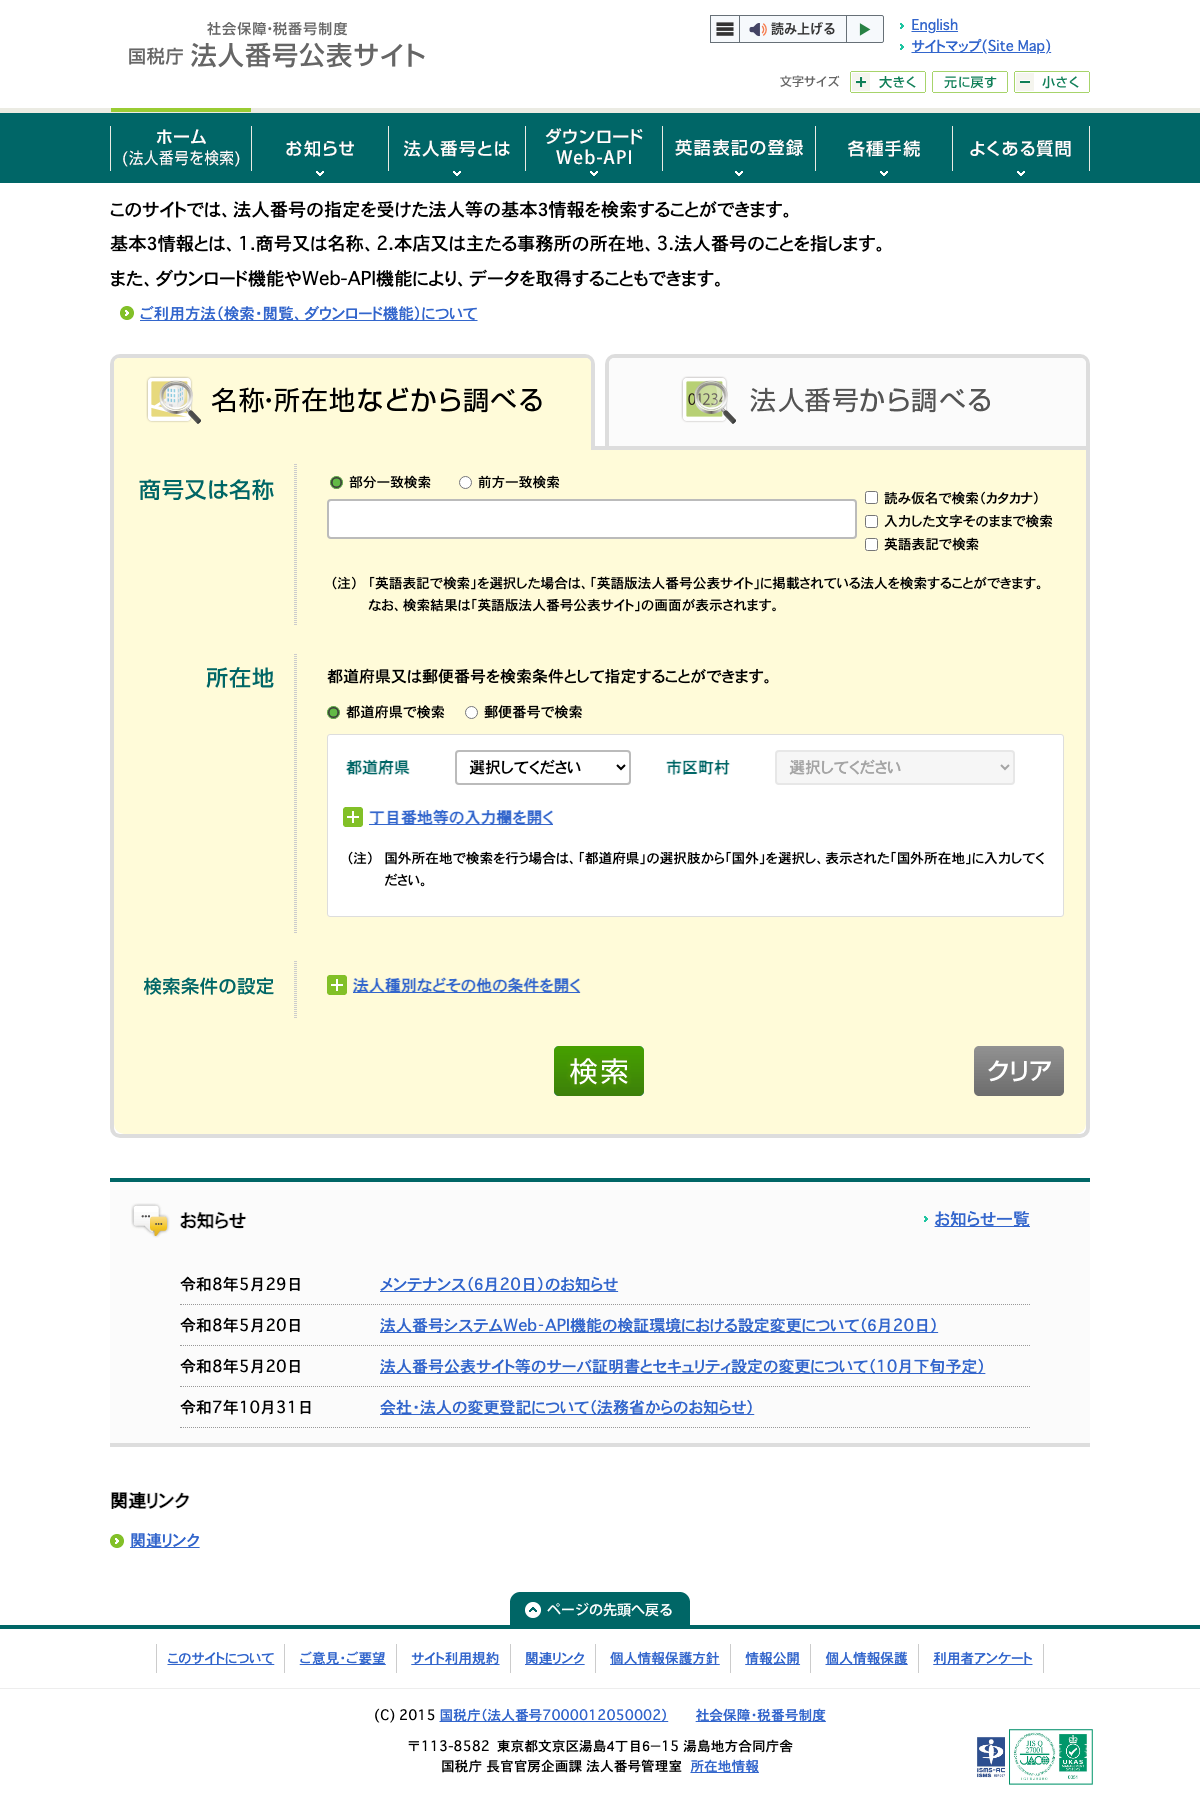The height and width of the screenshot is (1803, 1200).
Task: Click 小さく font size button
Action: coord(1052,82)
